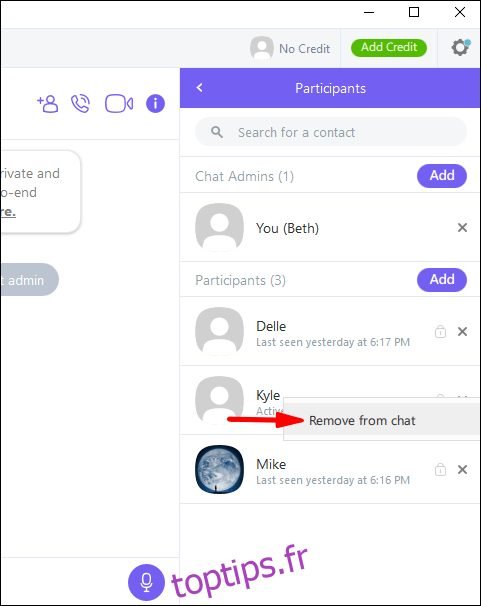Remove Delle using the X icon
This screenshot has width=481, height=606.
[x=462, y=331]
